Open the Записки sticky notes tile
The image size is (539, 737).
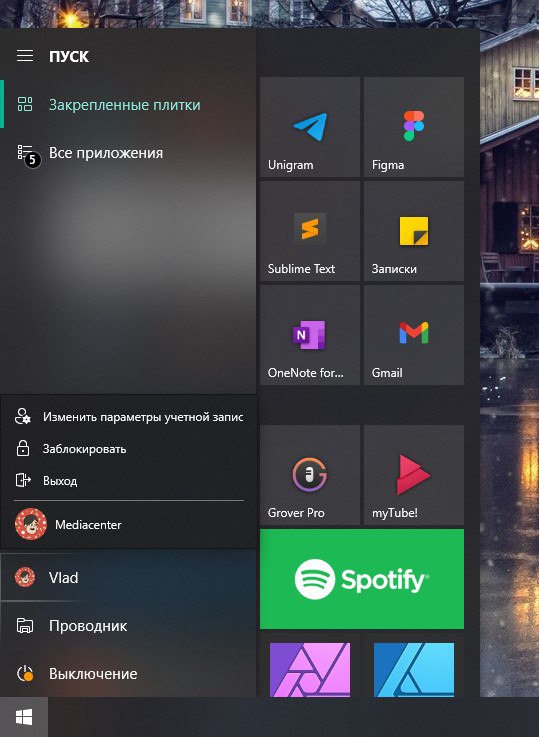[x=414, y=231]
